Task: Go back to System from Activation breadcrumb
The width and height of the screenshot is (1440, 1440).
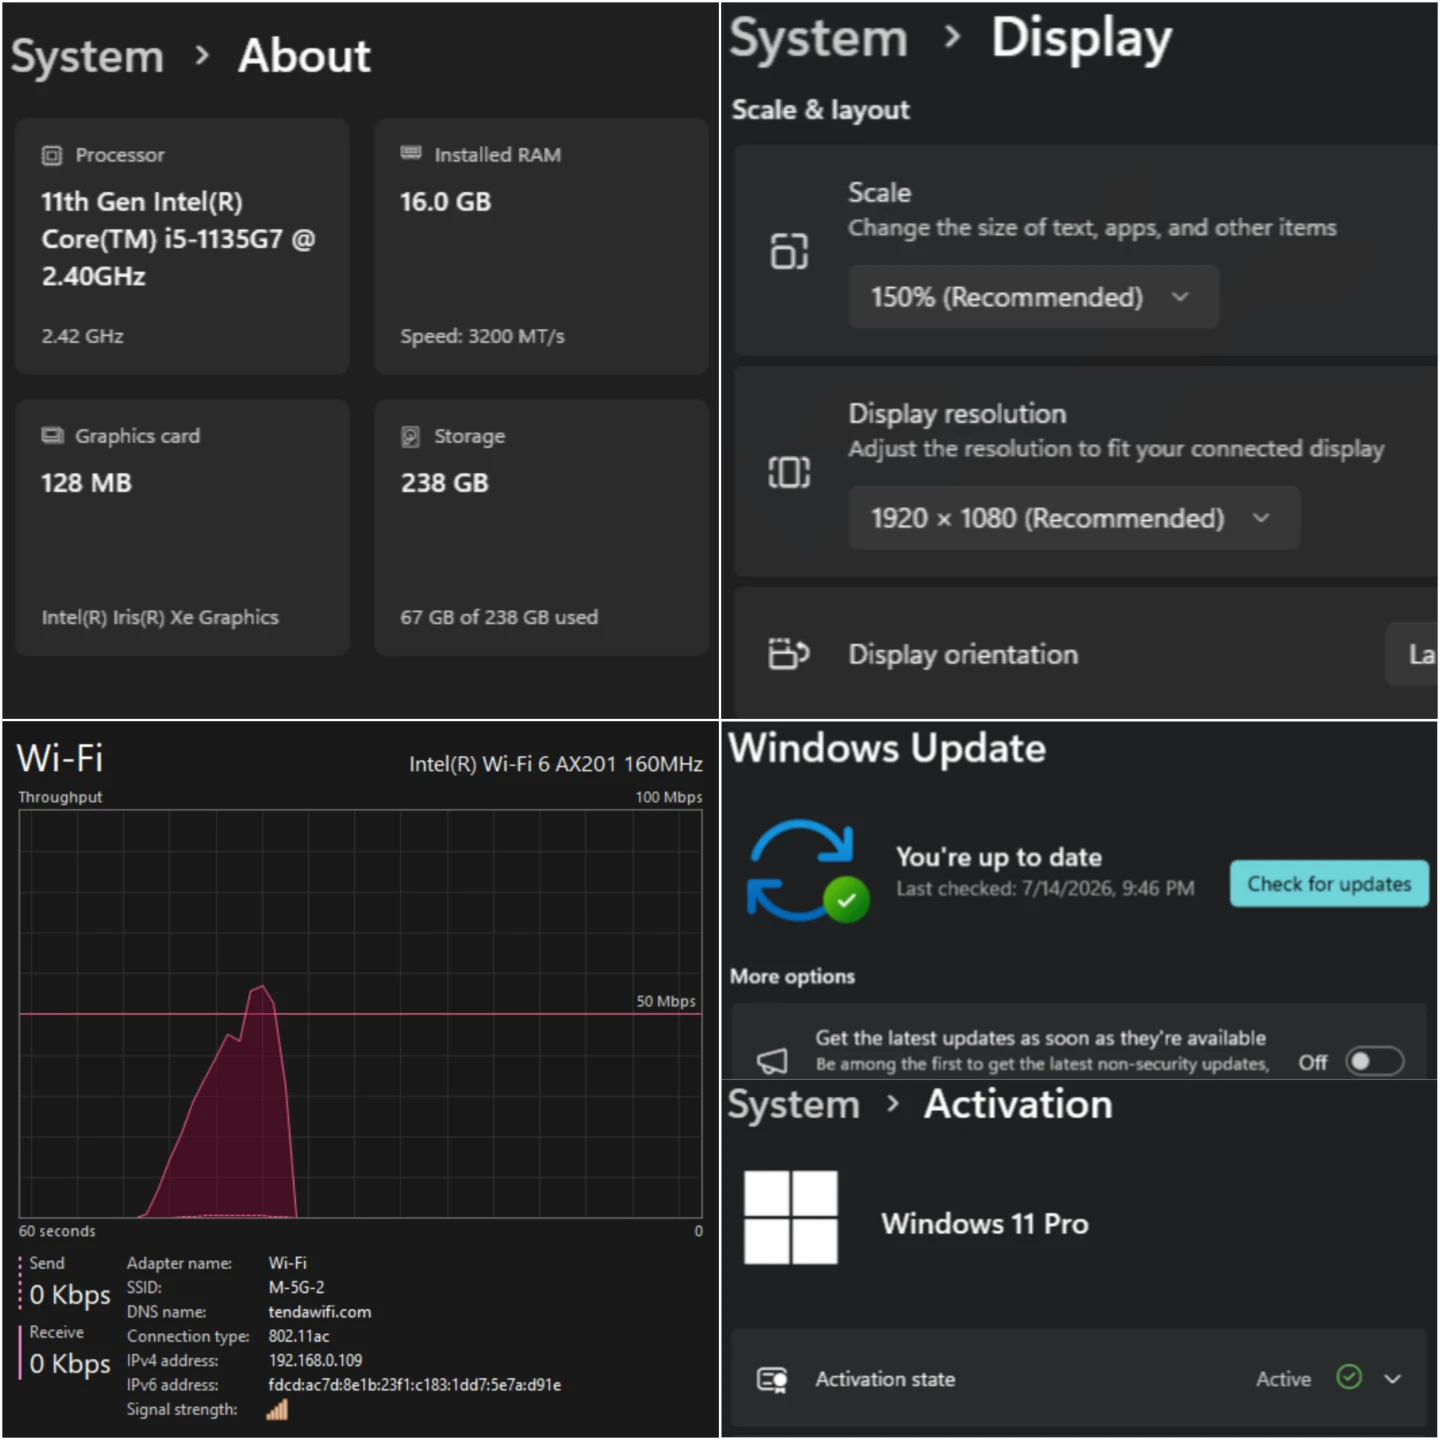Action: [x=793, y=1105]
